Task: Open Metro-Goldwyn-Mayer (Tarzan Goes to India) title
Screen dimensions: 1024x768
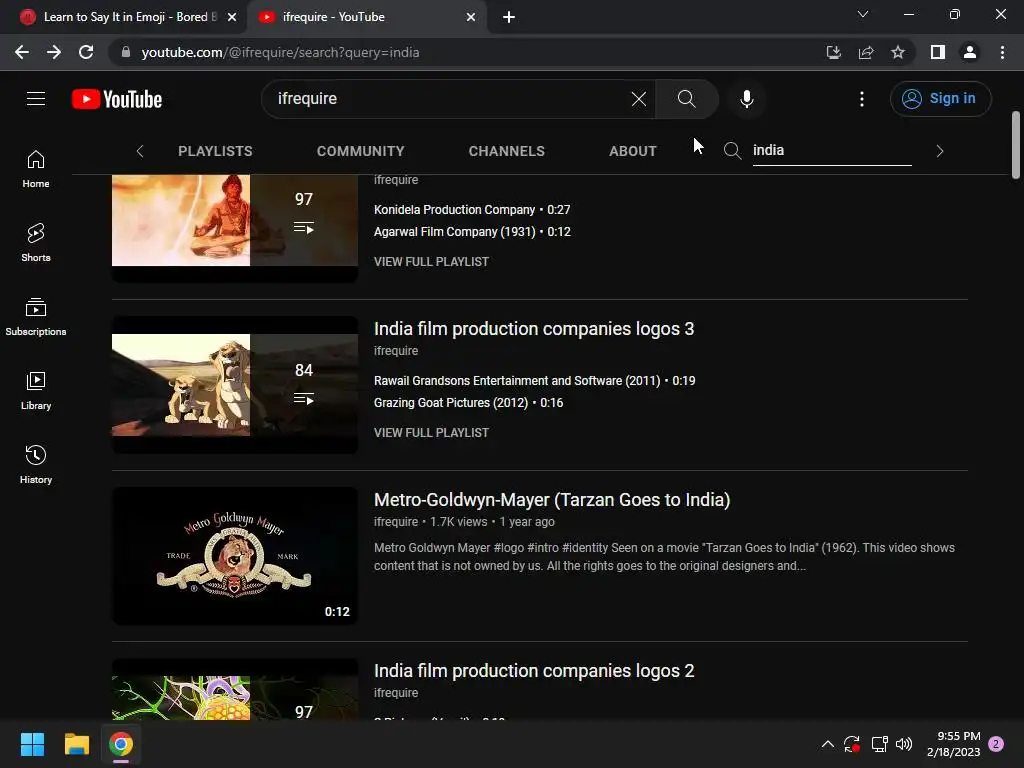Action: [552, 500]
